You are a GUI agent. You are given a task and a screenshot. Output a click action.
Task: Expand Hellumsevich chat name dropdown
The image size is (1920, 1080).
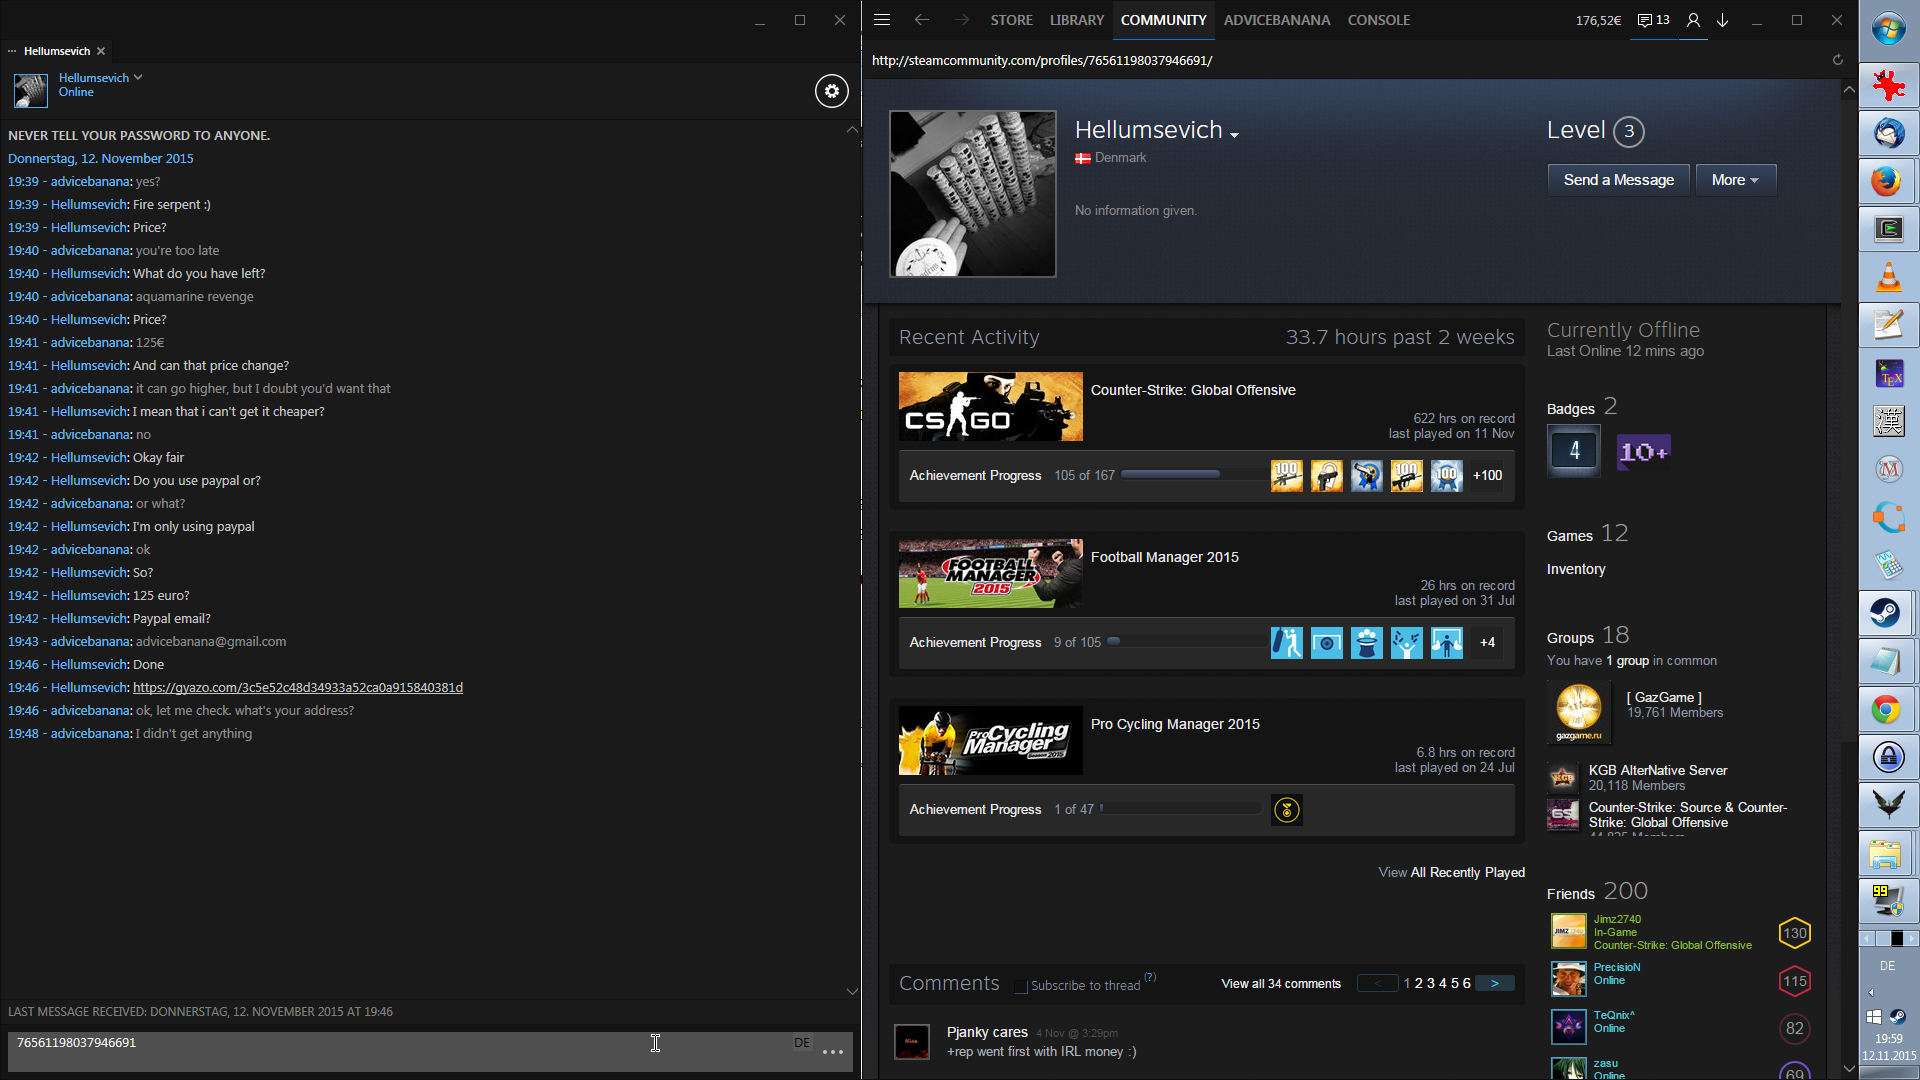coord(138,77)
